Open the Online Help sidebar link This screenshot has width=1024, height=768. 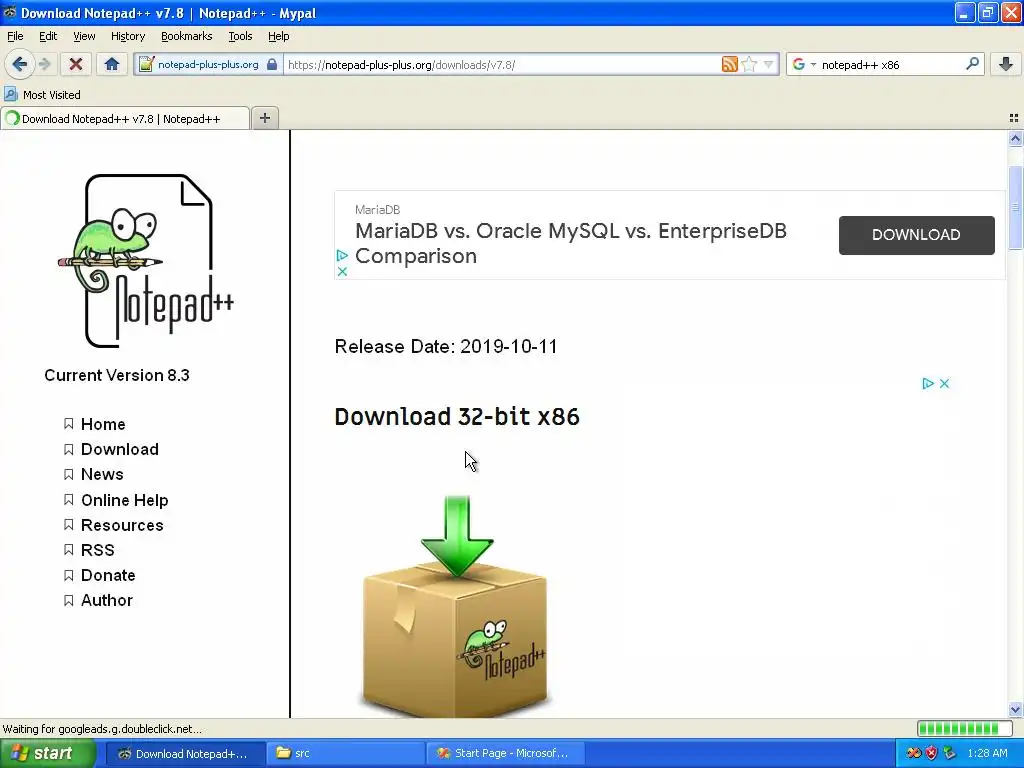(125, 500)
